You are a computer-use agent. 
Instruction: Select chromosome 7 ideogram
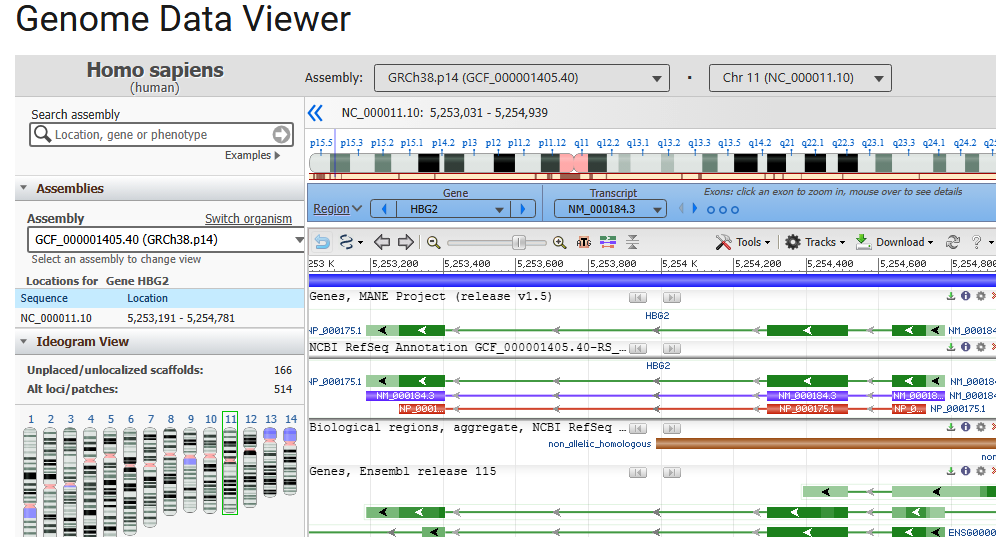tap(150, 477)
